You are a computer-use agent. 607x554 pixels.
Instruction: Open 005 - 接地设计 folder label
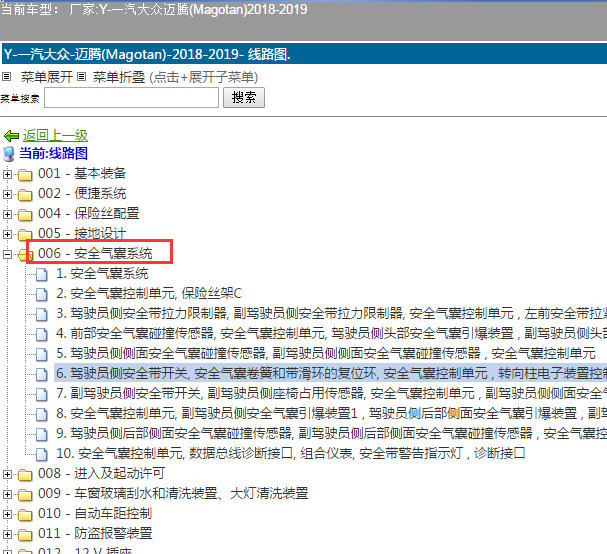click(82, 233)
